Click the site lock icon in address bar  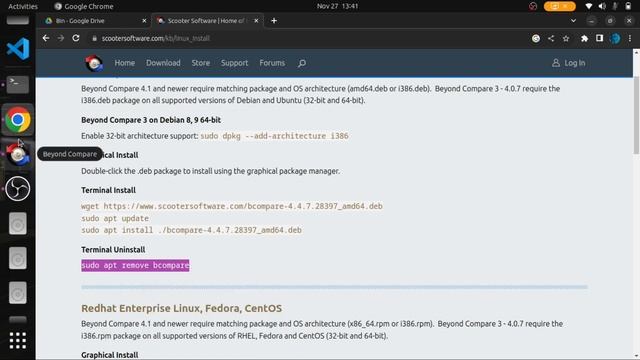pyautogui.click(x=94, y=38)
